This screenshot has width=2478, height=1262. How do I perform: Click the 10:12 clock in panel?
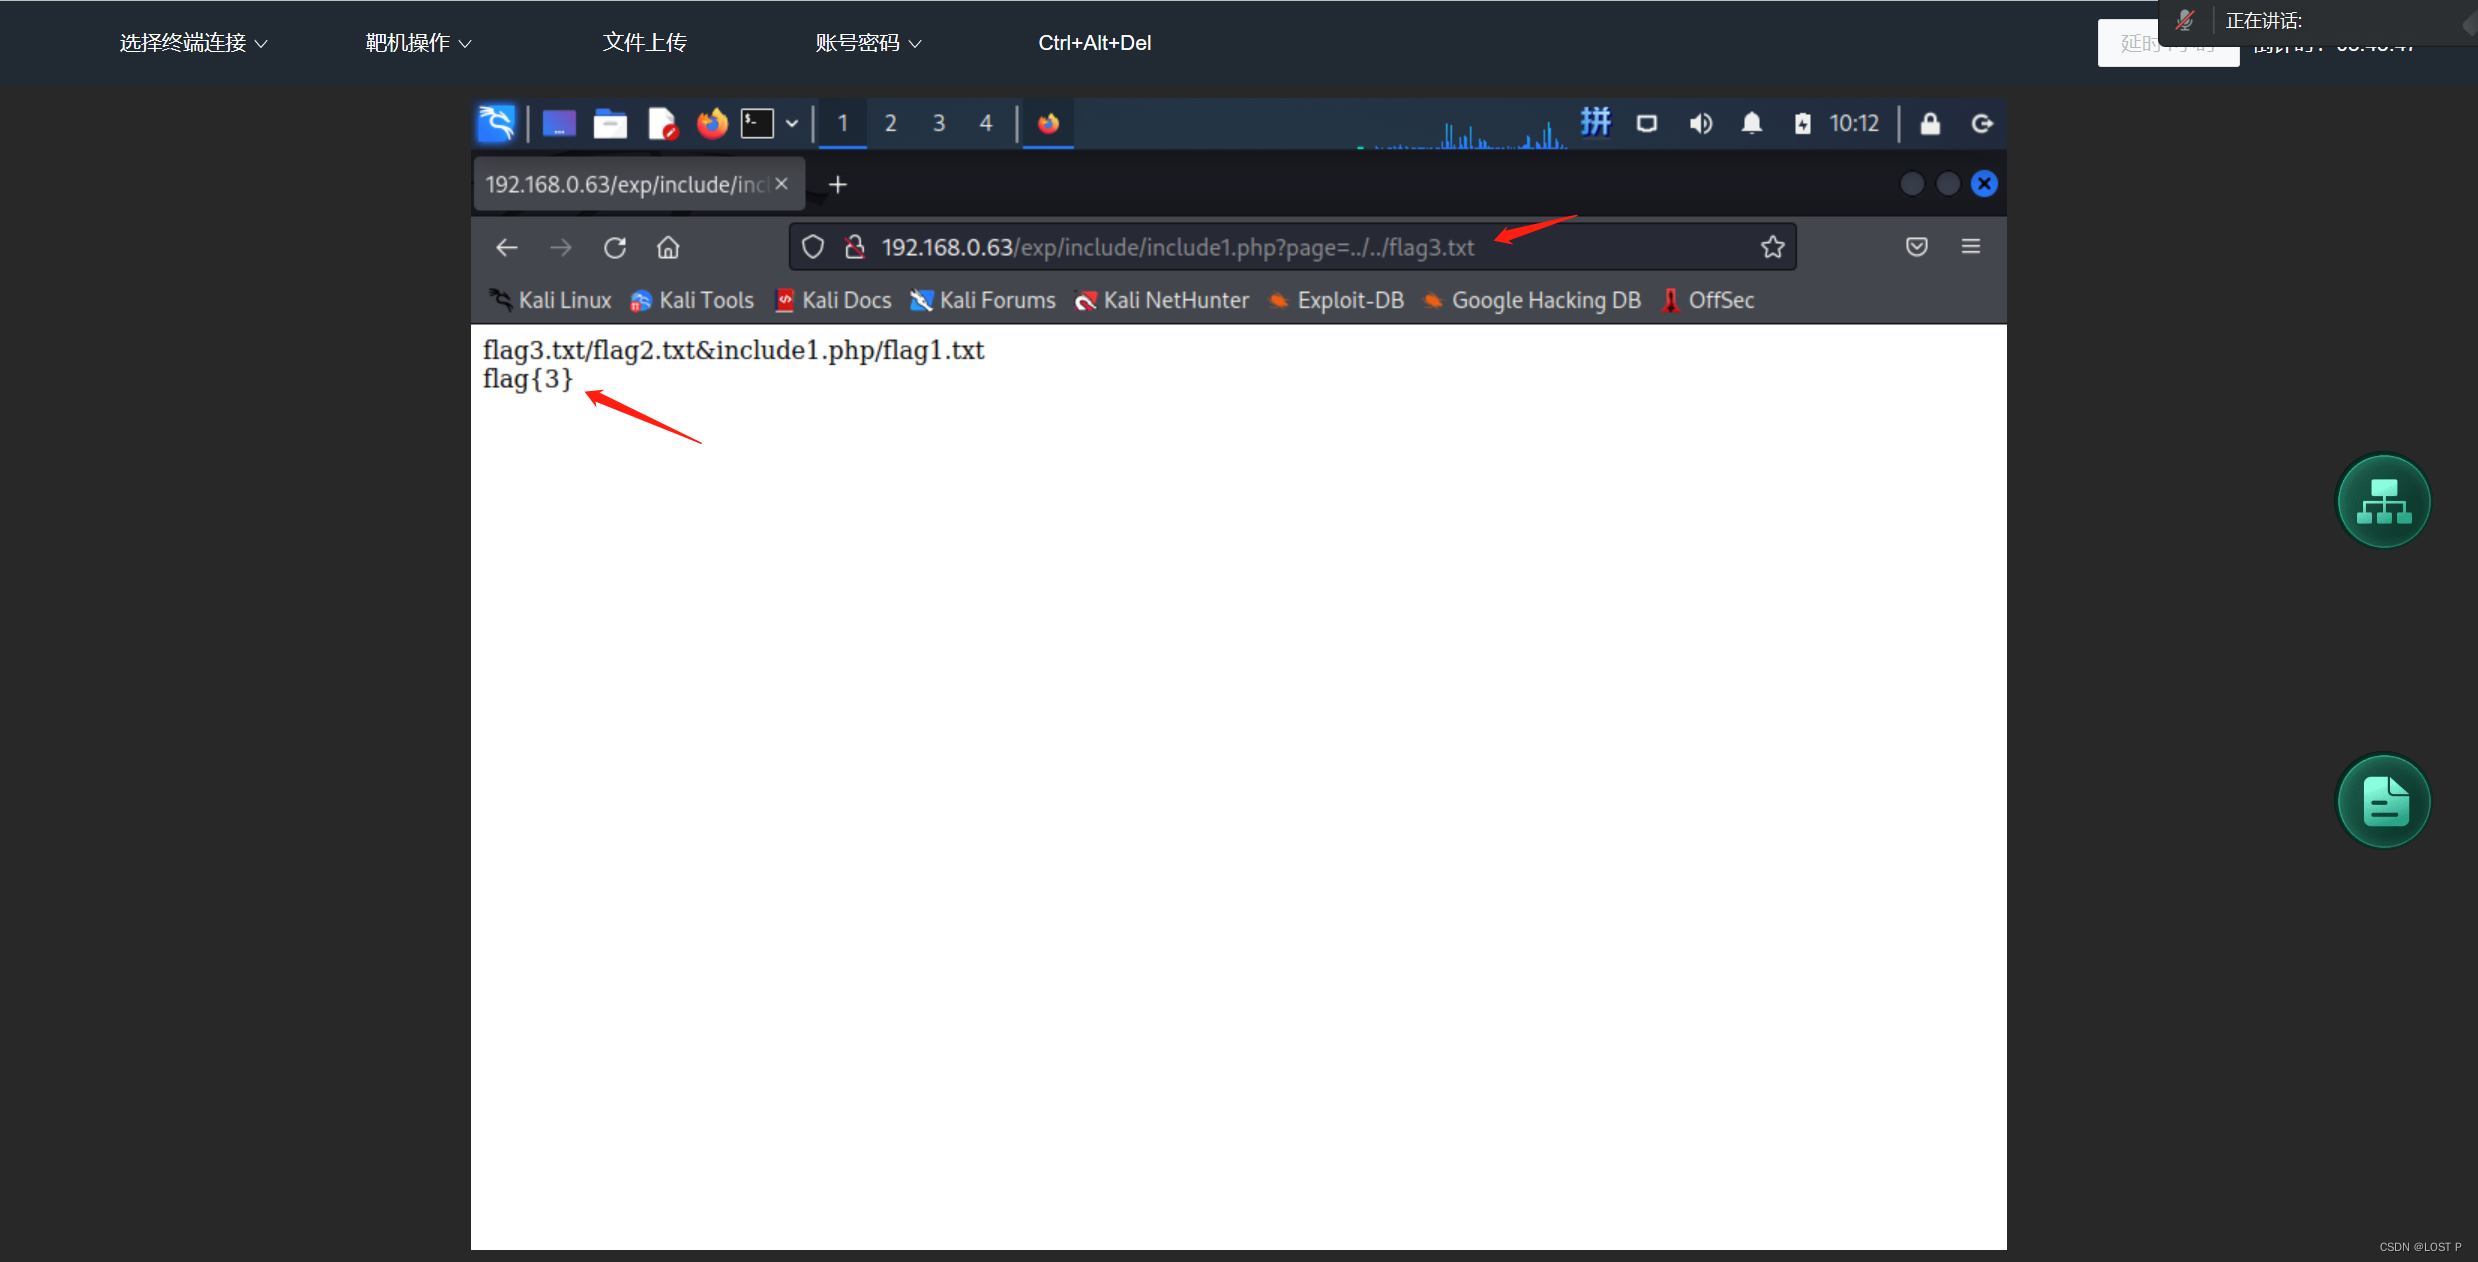coord(1854,123)
